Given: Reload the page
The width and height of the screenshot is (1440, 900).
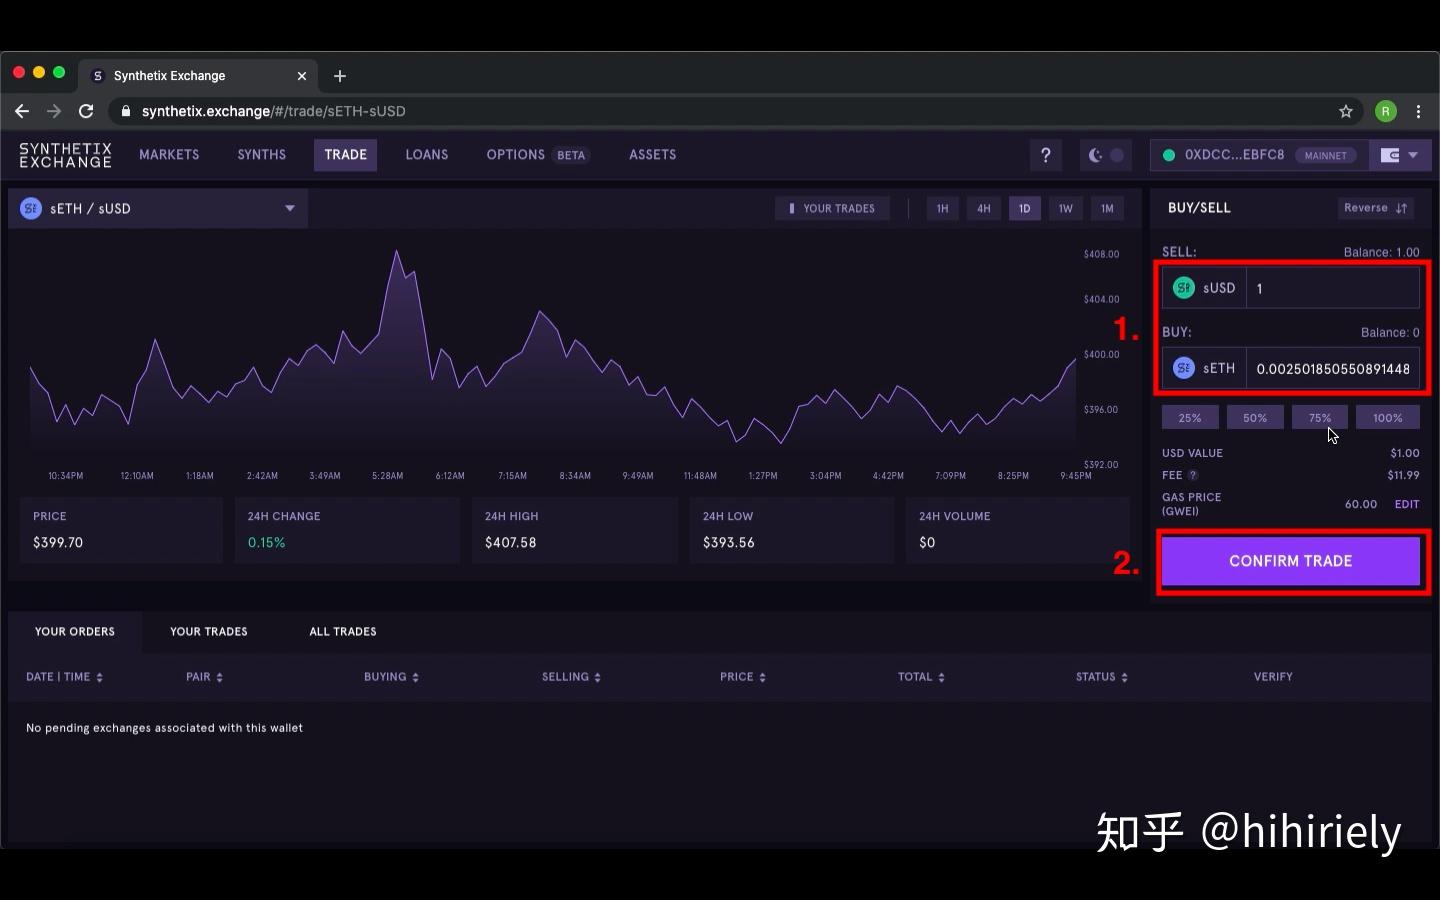Looking at the screenshot, I should pyautogui.click(x=86, y=111).
